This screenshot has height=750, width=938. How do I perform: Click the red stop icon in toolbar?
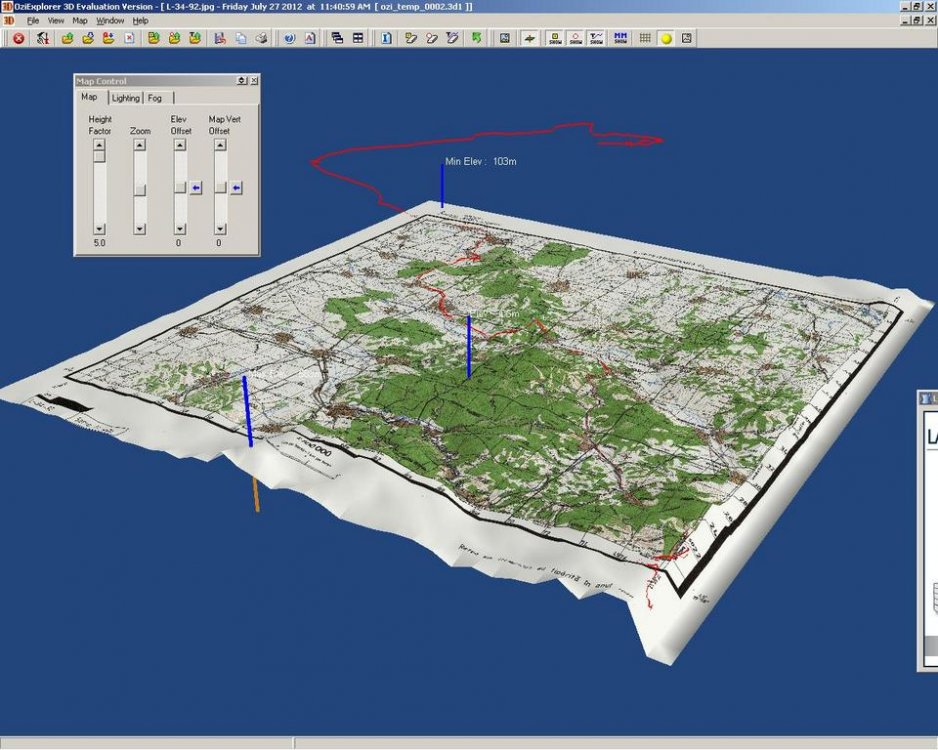pos(18,38)
